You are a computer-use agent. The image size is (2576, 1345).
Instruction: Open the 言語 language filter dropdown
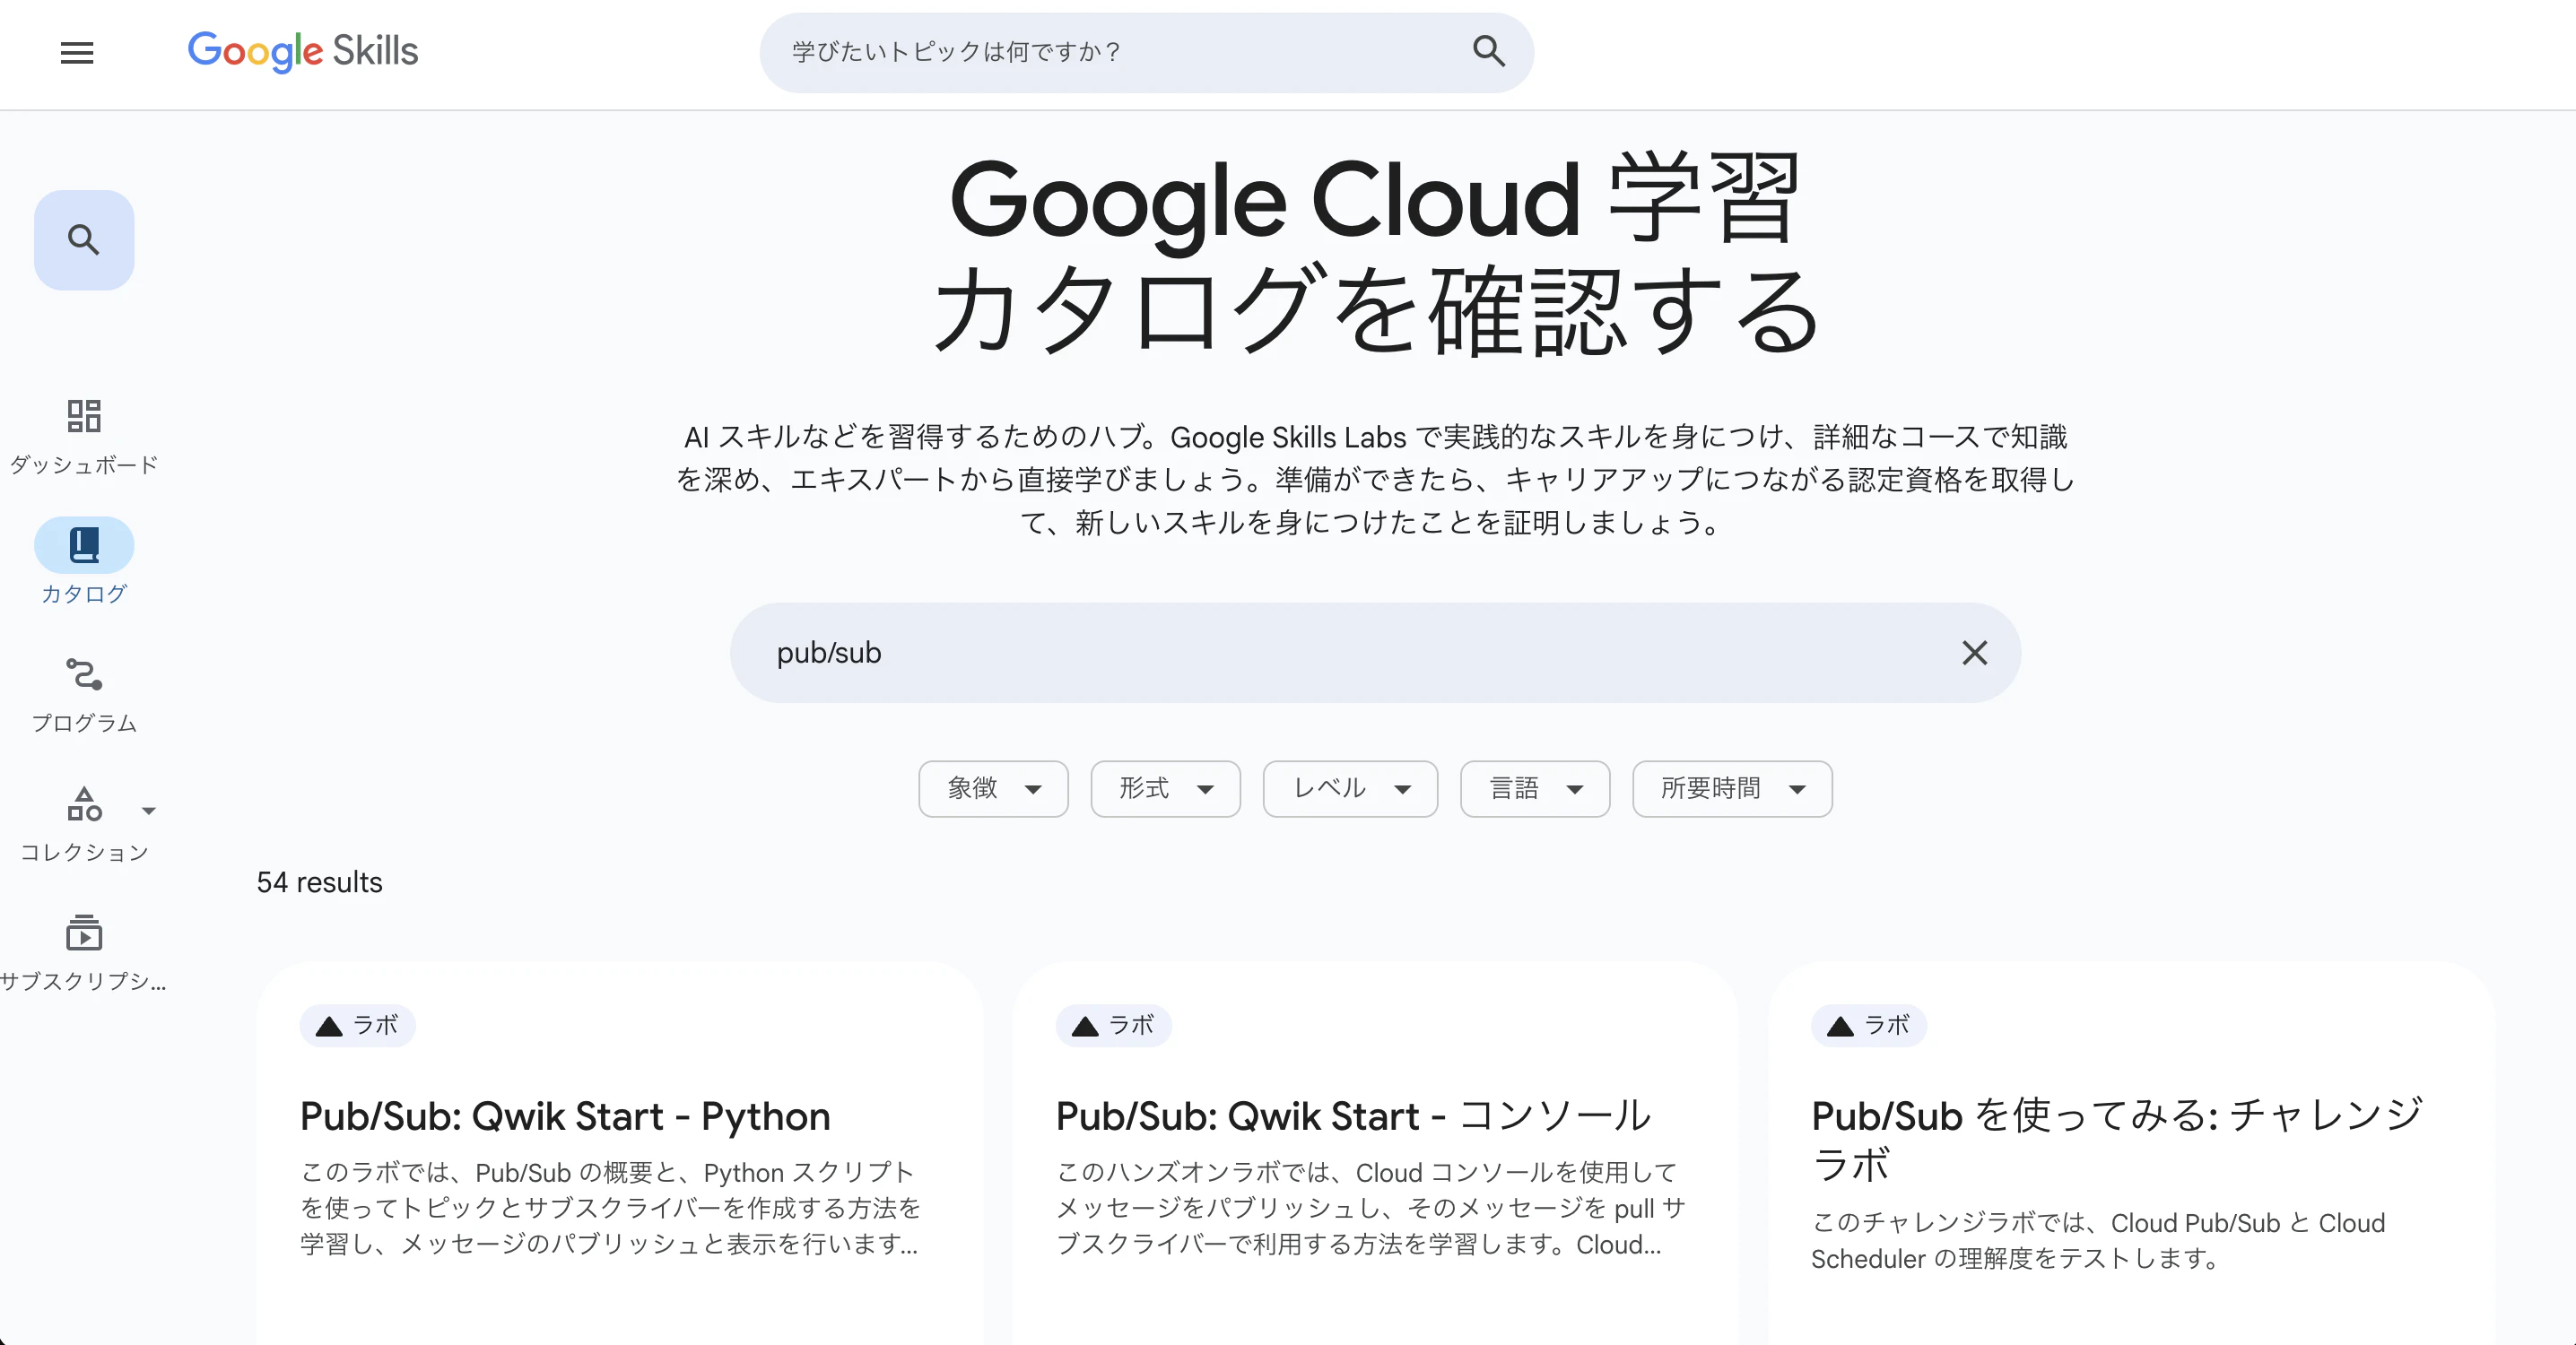(1535, 788)
